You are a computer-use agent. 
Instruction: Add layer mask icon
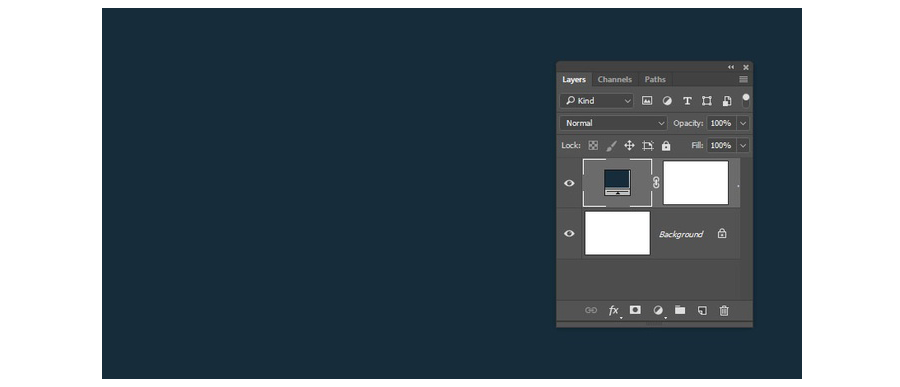[x=635, y=310]
